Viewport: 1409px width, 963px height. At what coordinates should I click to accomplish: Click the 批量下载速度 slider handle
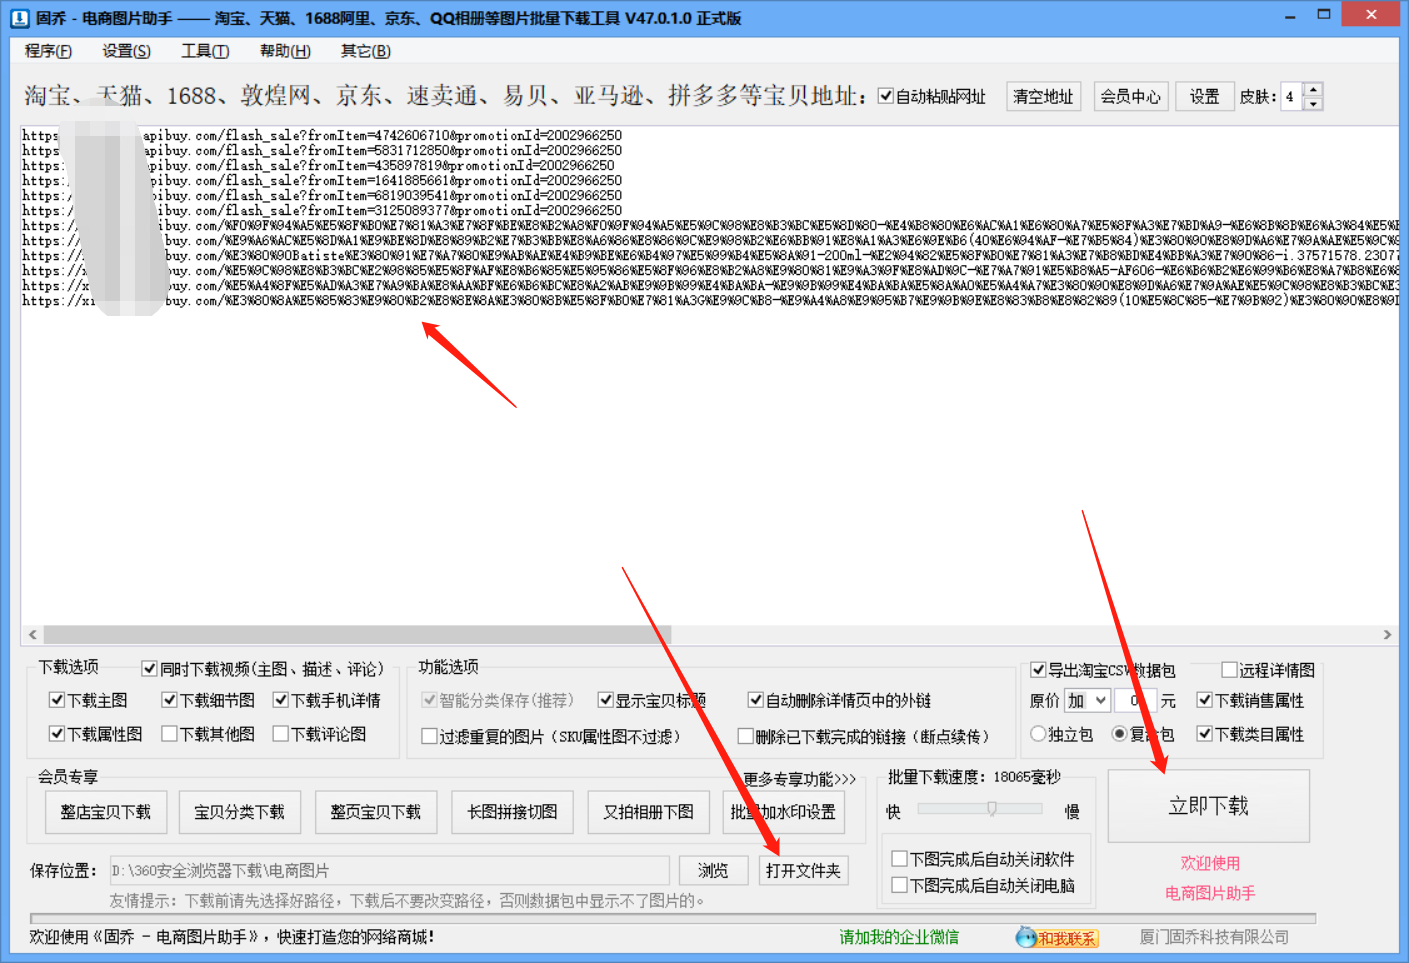point(991,809)
